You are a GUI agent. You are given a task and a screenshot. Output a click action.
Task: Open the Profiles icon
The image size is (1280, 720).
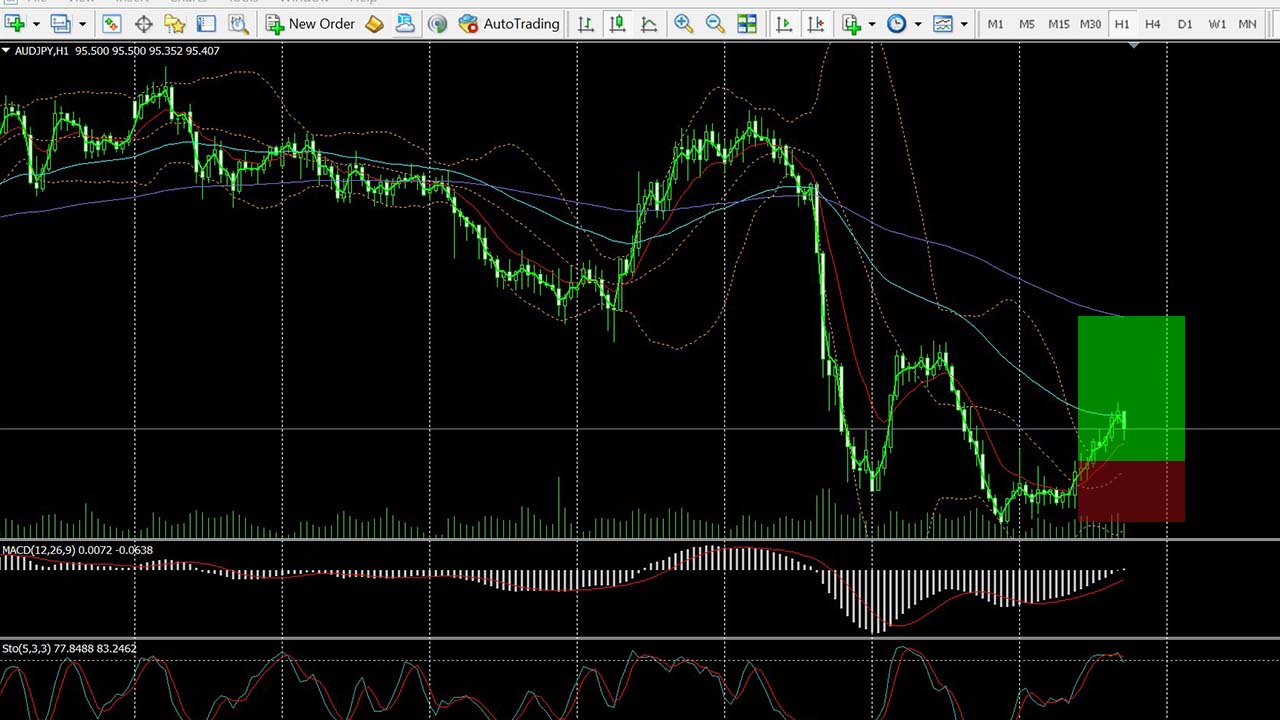pos(61,23)
